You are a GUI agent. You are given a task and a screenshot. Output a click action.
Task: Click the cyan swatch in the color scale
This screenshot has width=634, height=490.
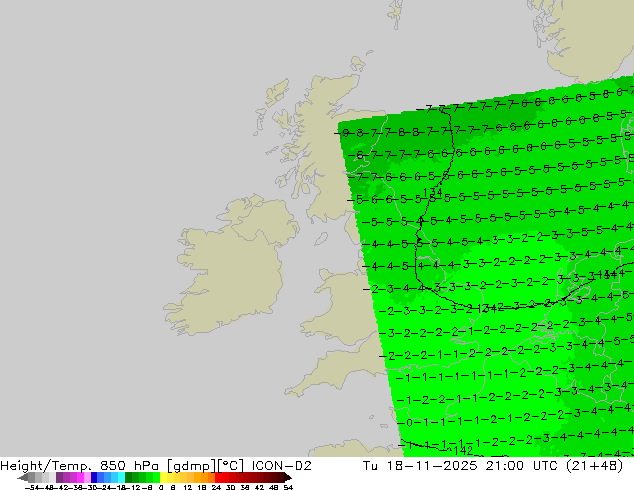point(121,477)
